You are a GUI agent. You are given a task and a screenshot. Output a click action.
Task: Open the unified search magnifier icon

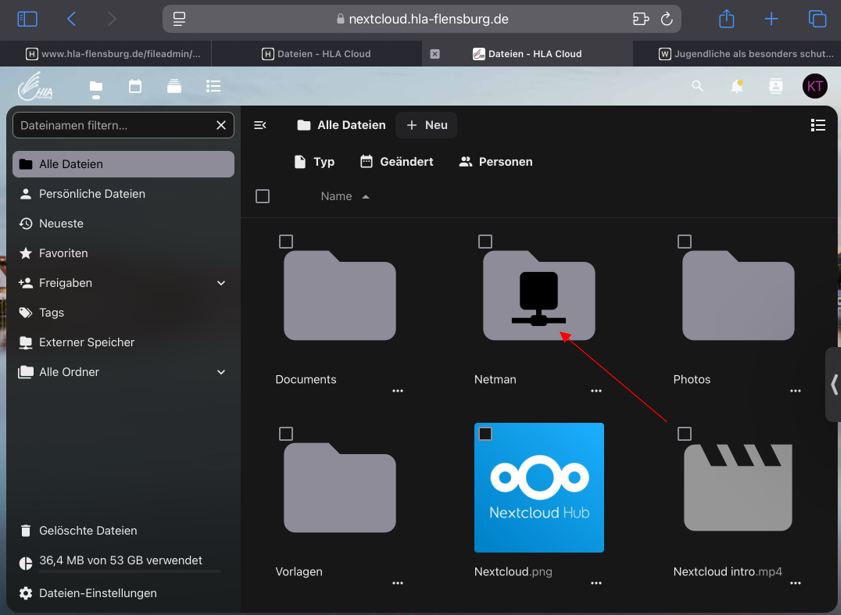click(697, 86)
